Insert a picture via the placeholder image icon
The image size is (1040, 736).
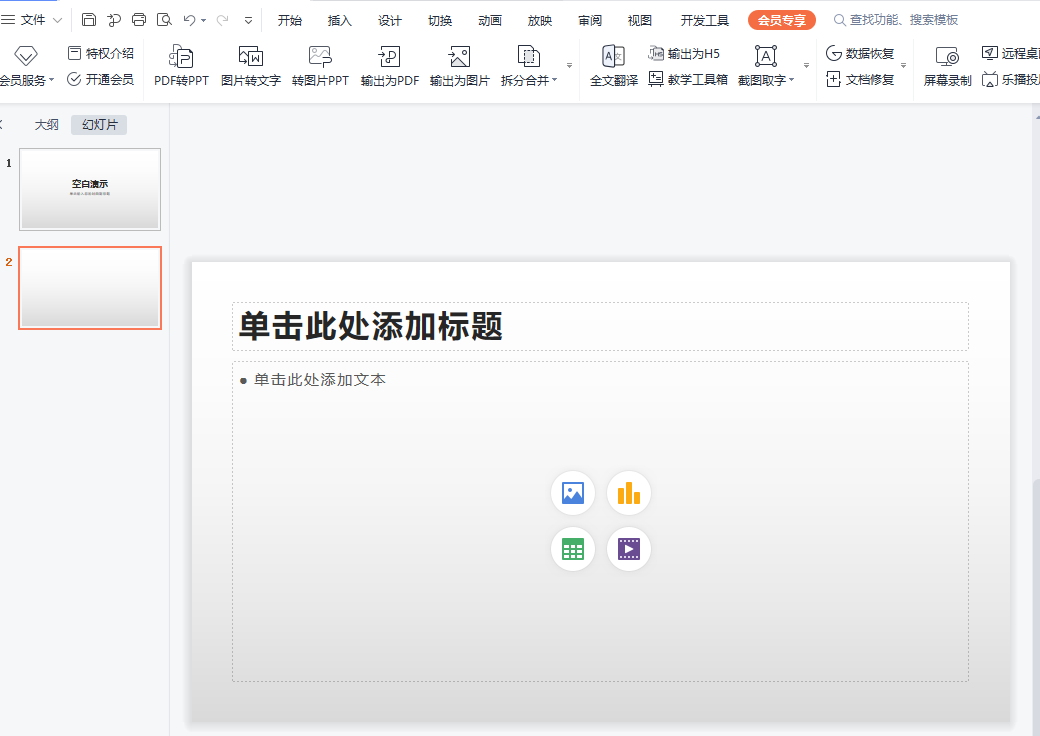[573, 493]
